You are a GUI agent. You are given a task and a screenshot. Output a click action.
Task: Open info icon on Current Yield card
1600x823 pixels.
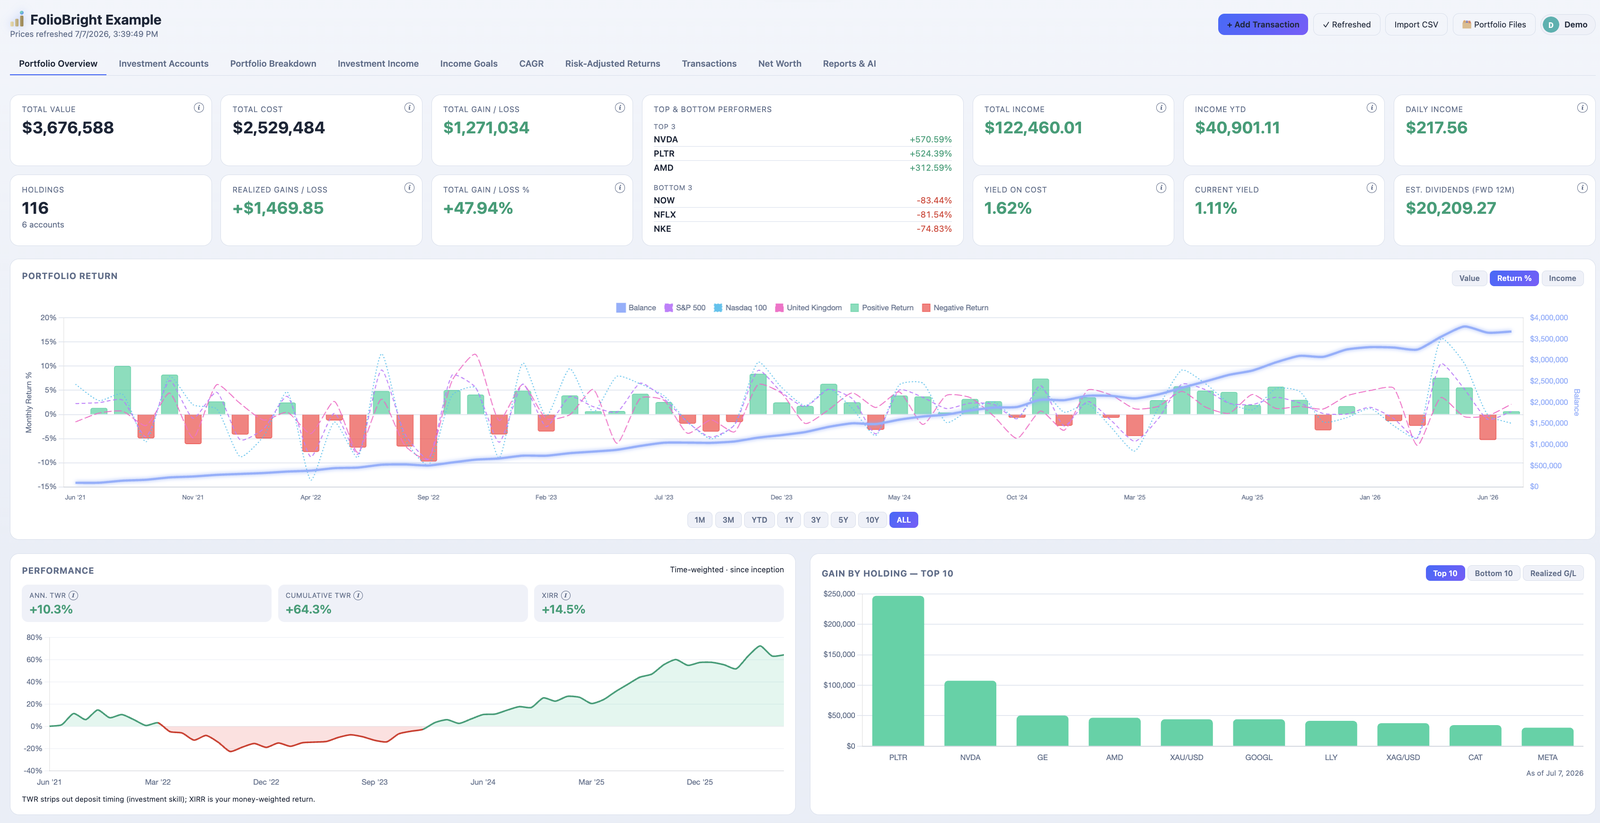(x=1372, y=188)
